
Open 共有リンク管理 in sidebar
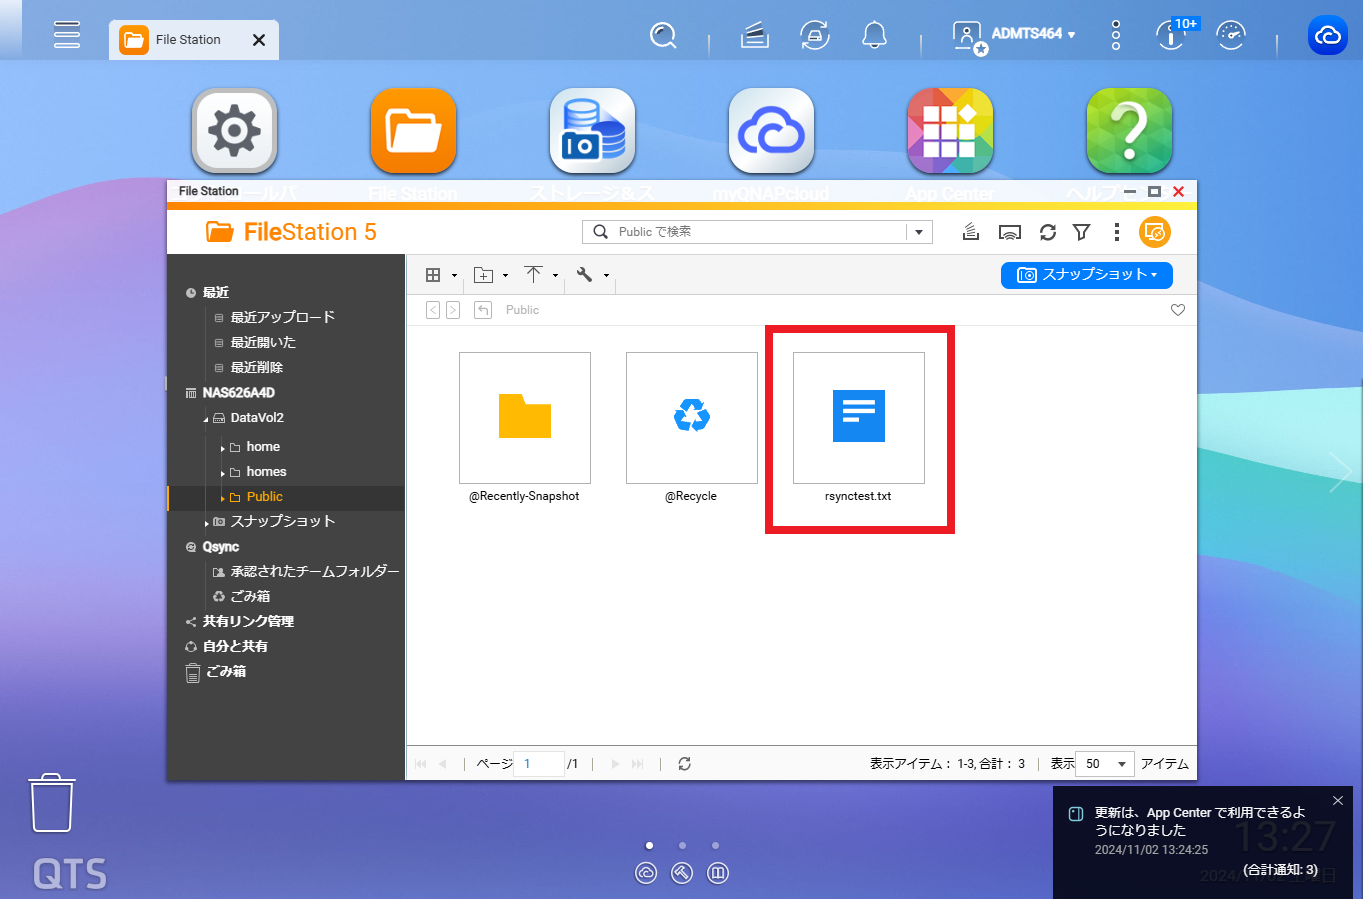pyautogui.click(x=247, y=621)
